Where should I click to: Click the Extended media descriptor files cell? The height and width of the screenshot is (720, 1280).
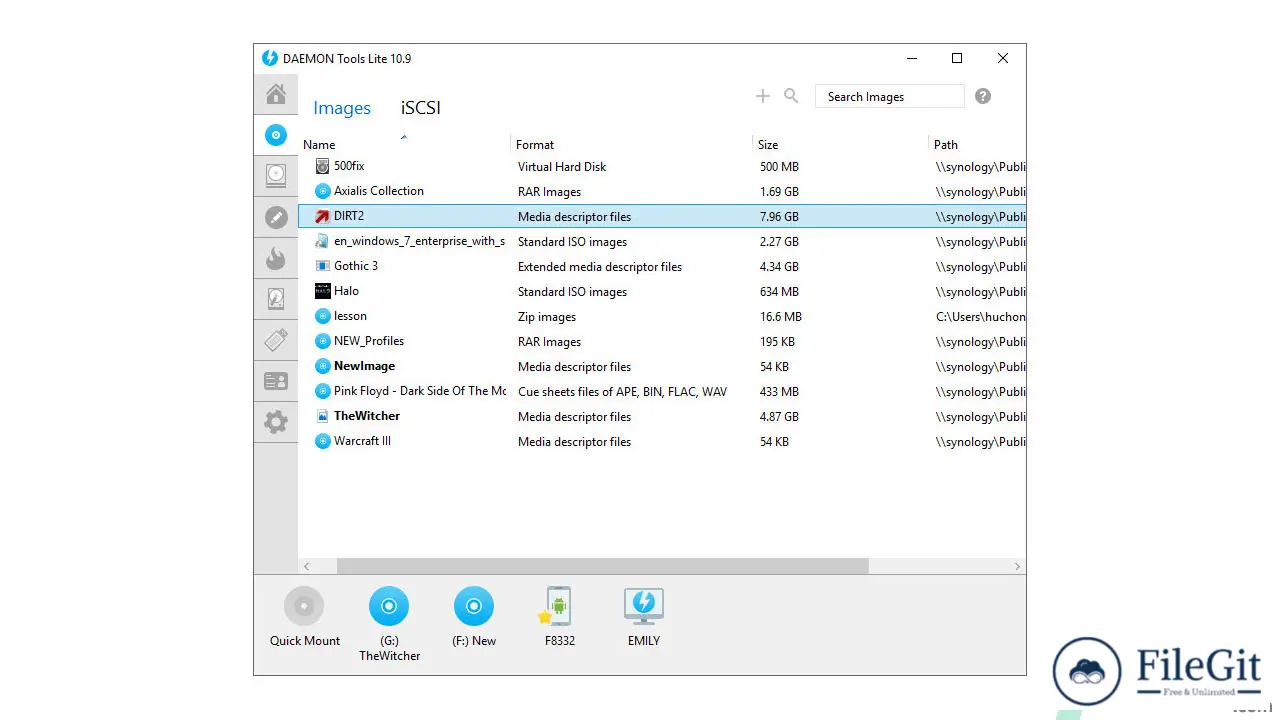(600, 267)
